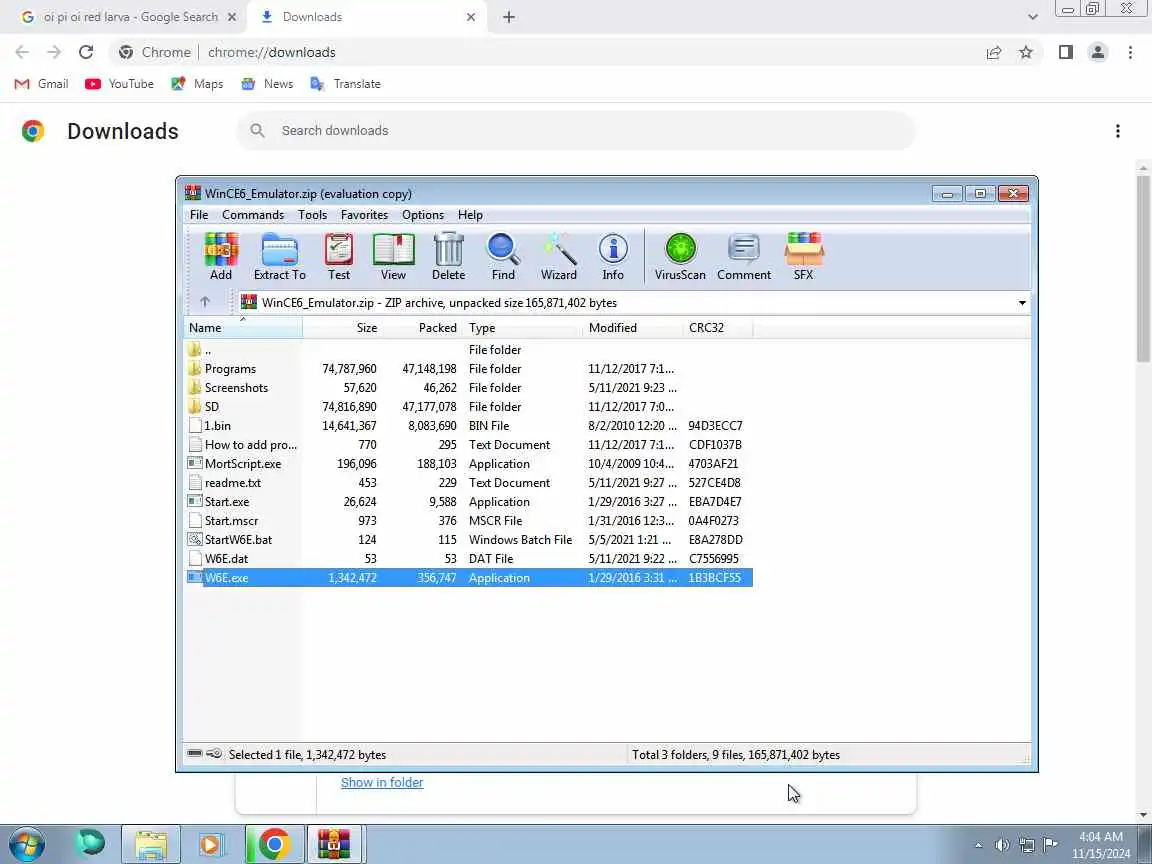Select the Screenshots folder
The height and width of the screenshot is (864, 1152).
coord(468,388)
